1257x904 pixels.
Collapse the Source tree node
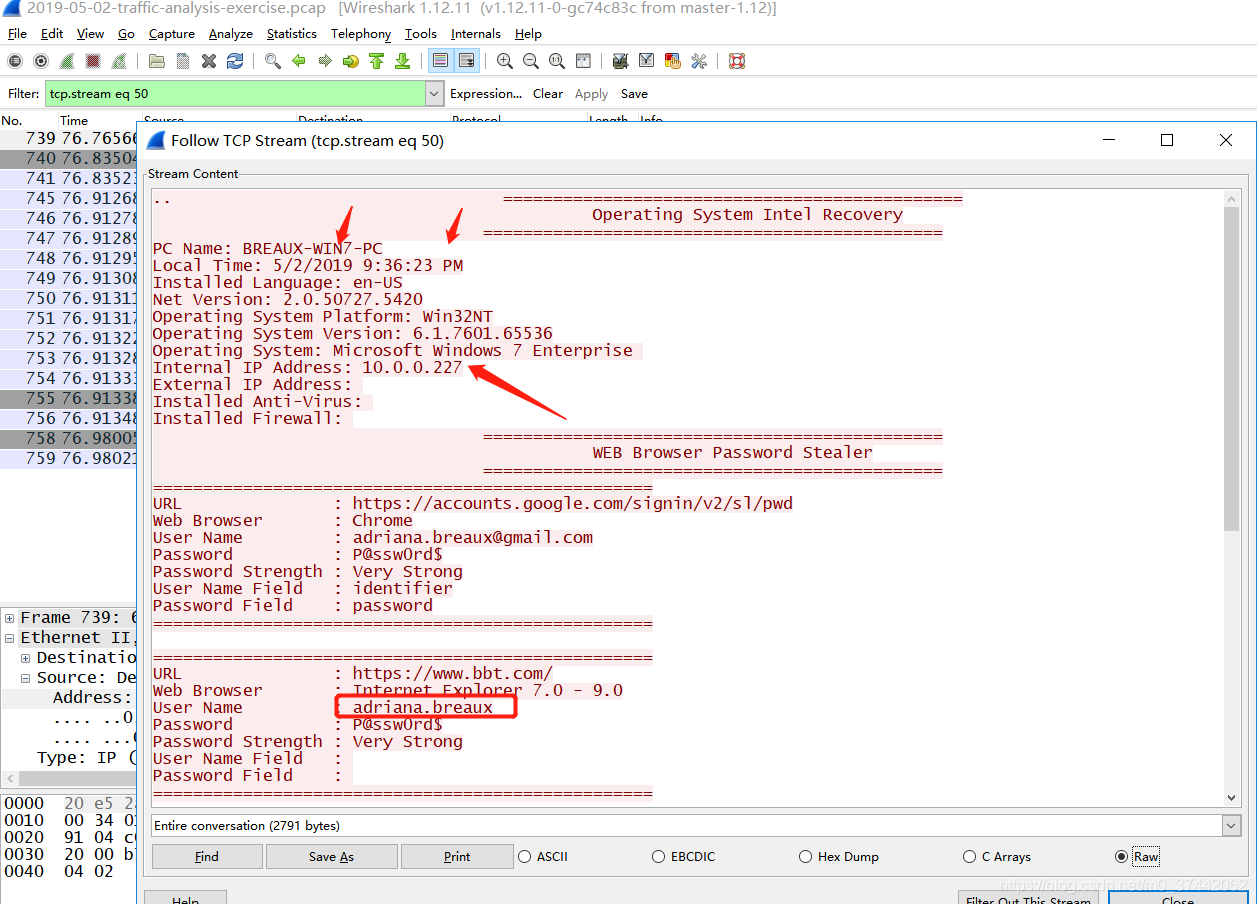click(25, 678)
